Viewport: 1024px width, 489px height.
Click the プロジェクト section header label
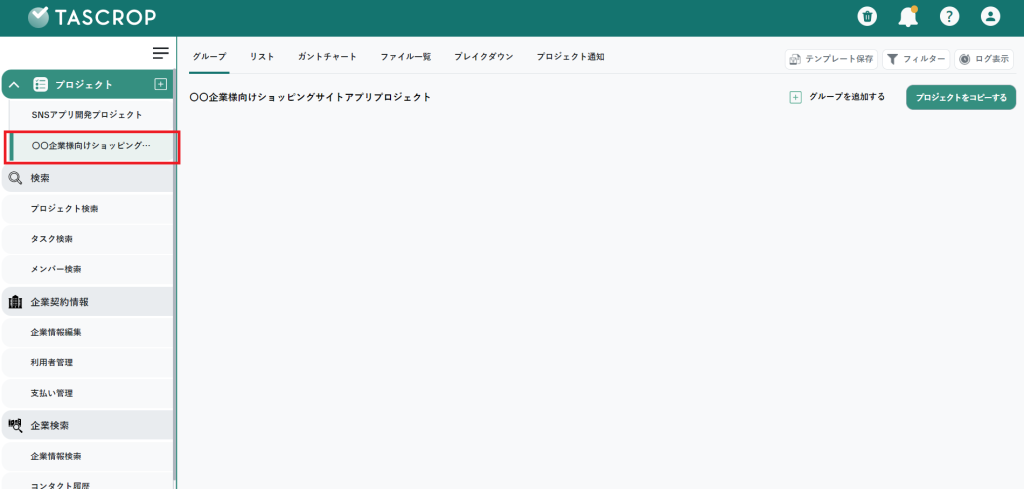84,85
